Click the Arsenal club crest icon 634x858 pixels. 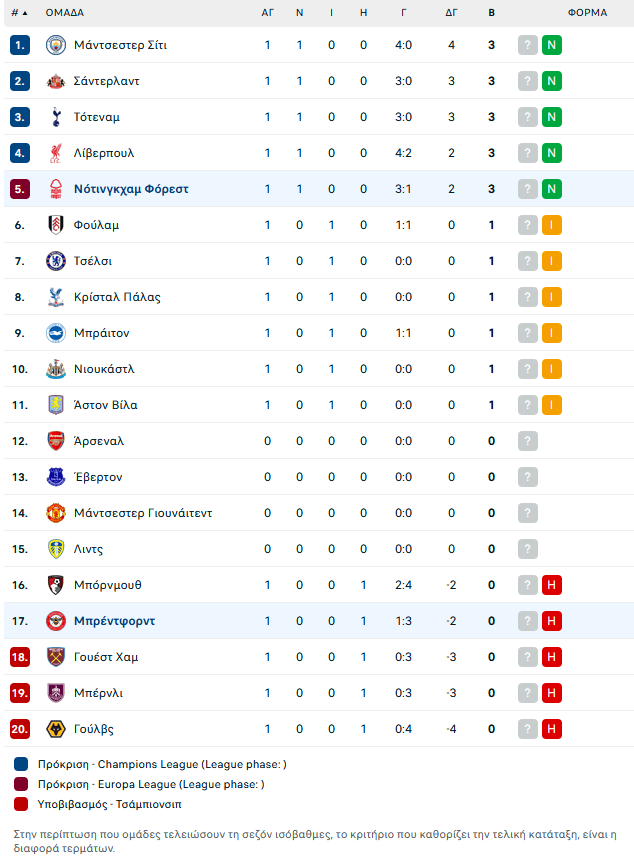point(55,441)
